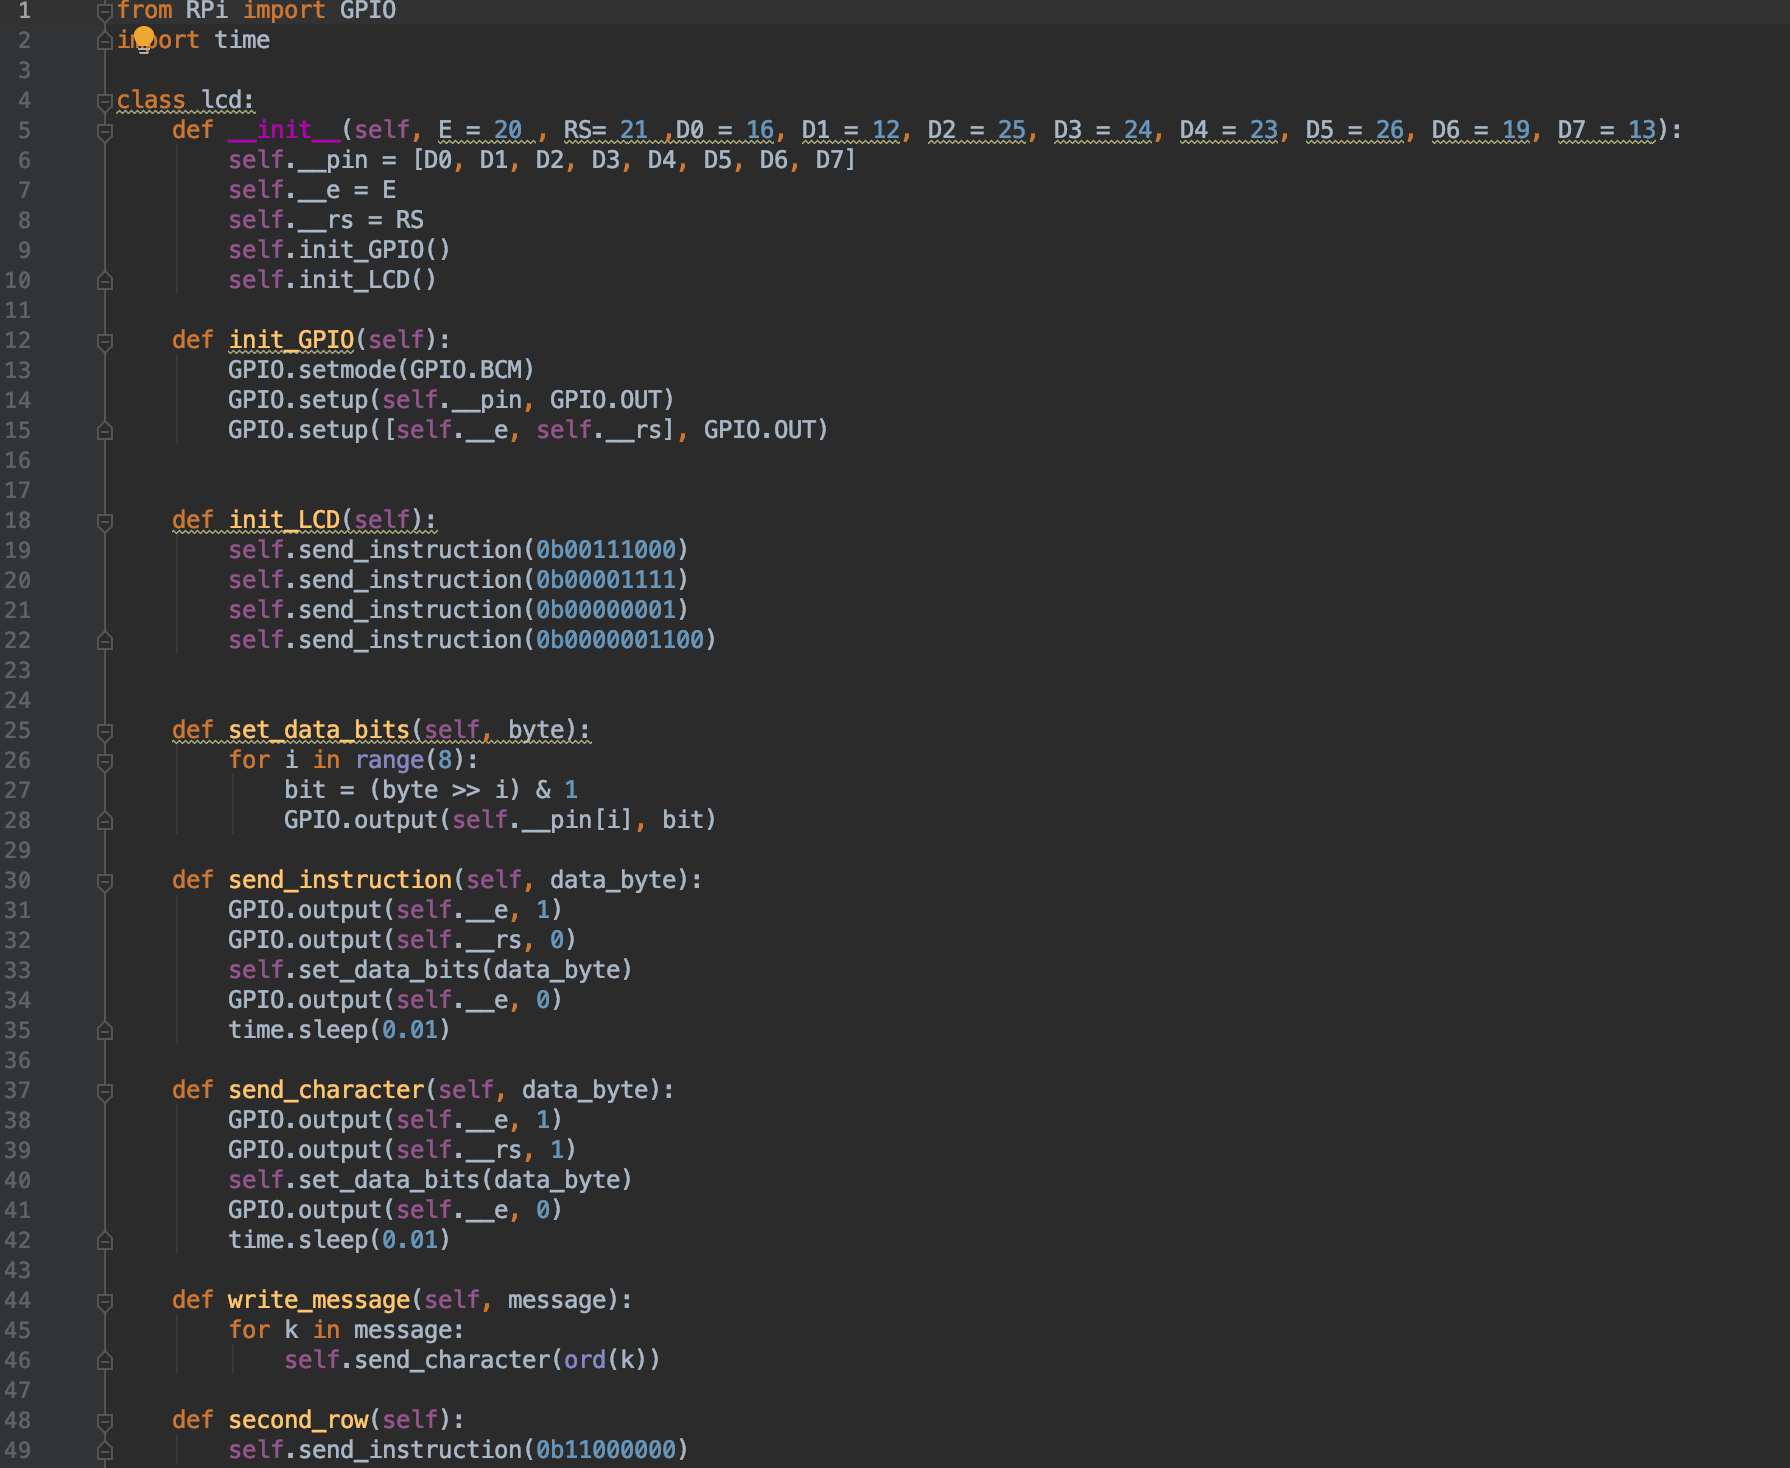Fold the send_instruction method marker
This screenshot has height=1468, width=1790.
click(104, 881)
